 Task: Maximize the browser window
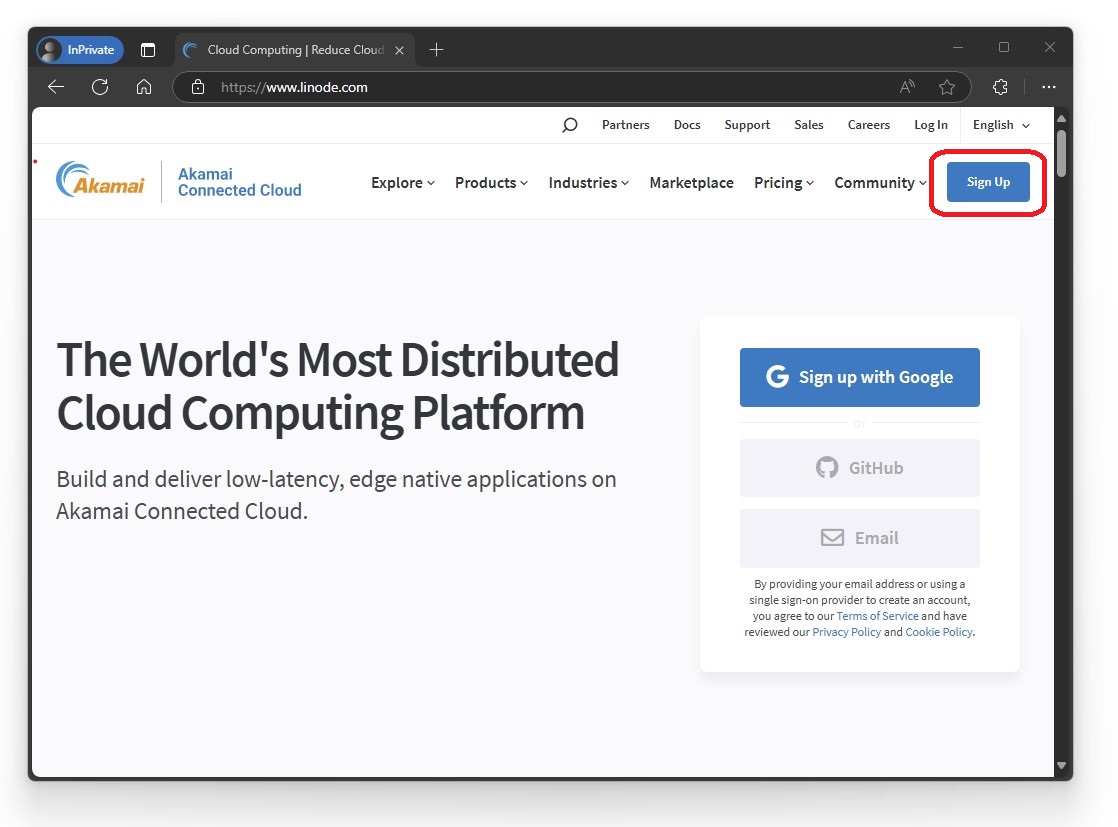tap(1004, 47)
